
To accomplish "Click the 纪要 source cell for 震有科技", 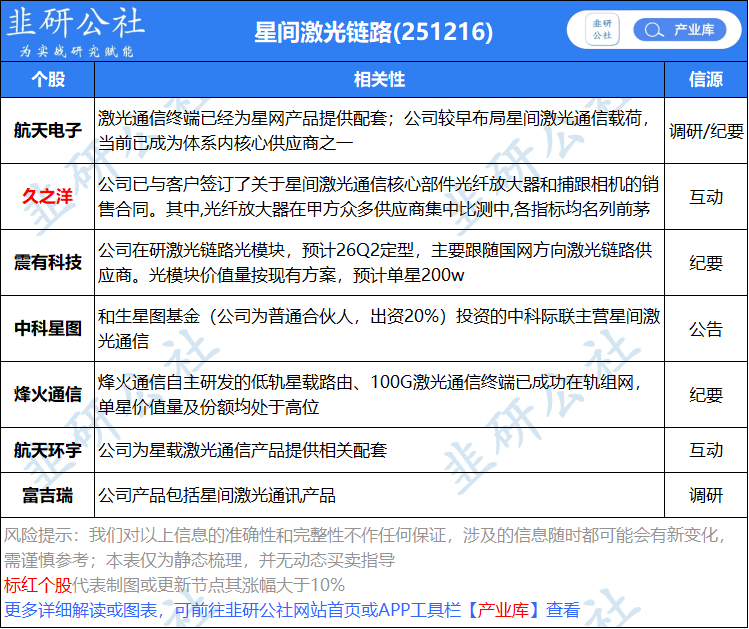I will pos(706,263).
